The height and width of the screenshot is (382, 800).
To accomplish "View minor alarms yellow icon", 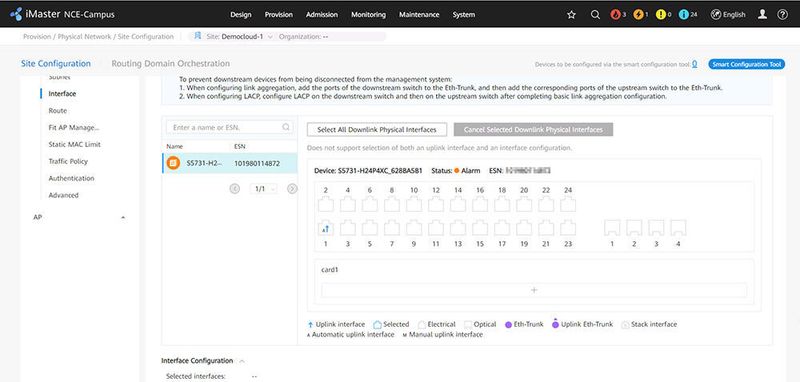I will [661, 15].
